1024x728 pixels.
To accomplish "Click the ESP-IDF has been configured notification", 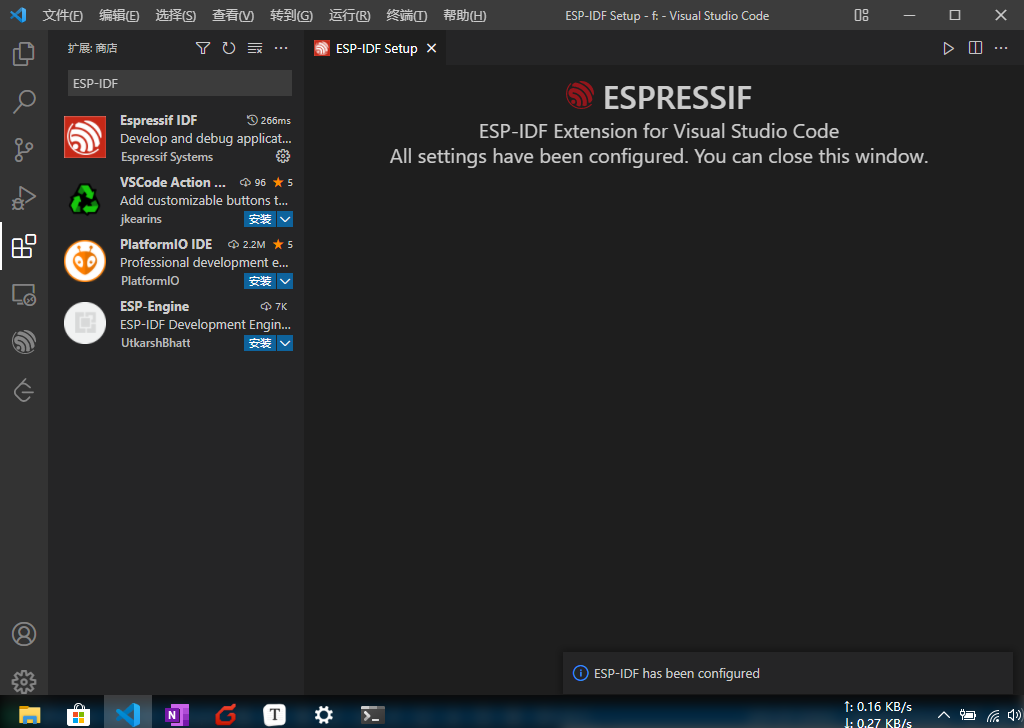I will coord(787,673).
